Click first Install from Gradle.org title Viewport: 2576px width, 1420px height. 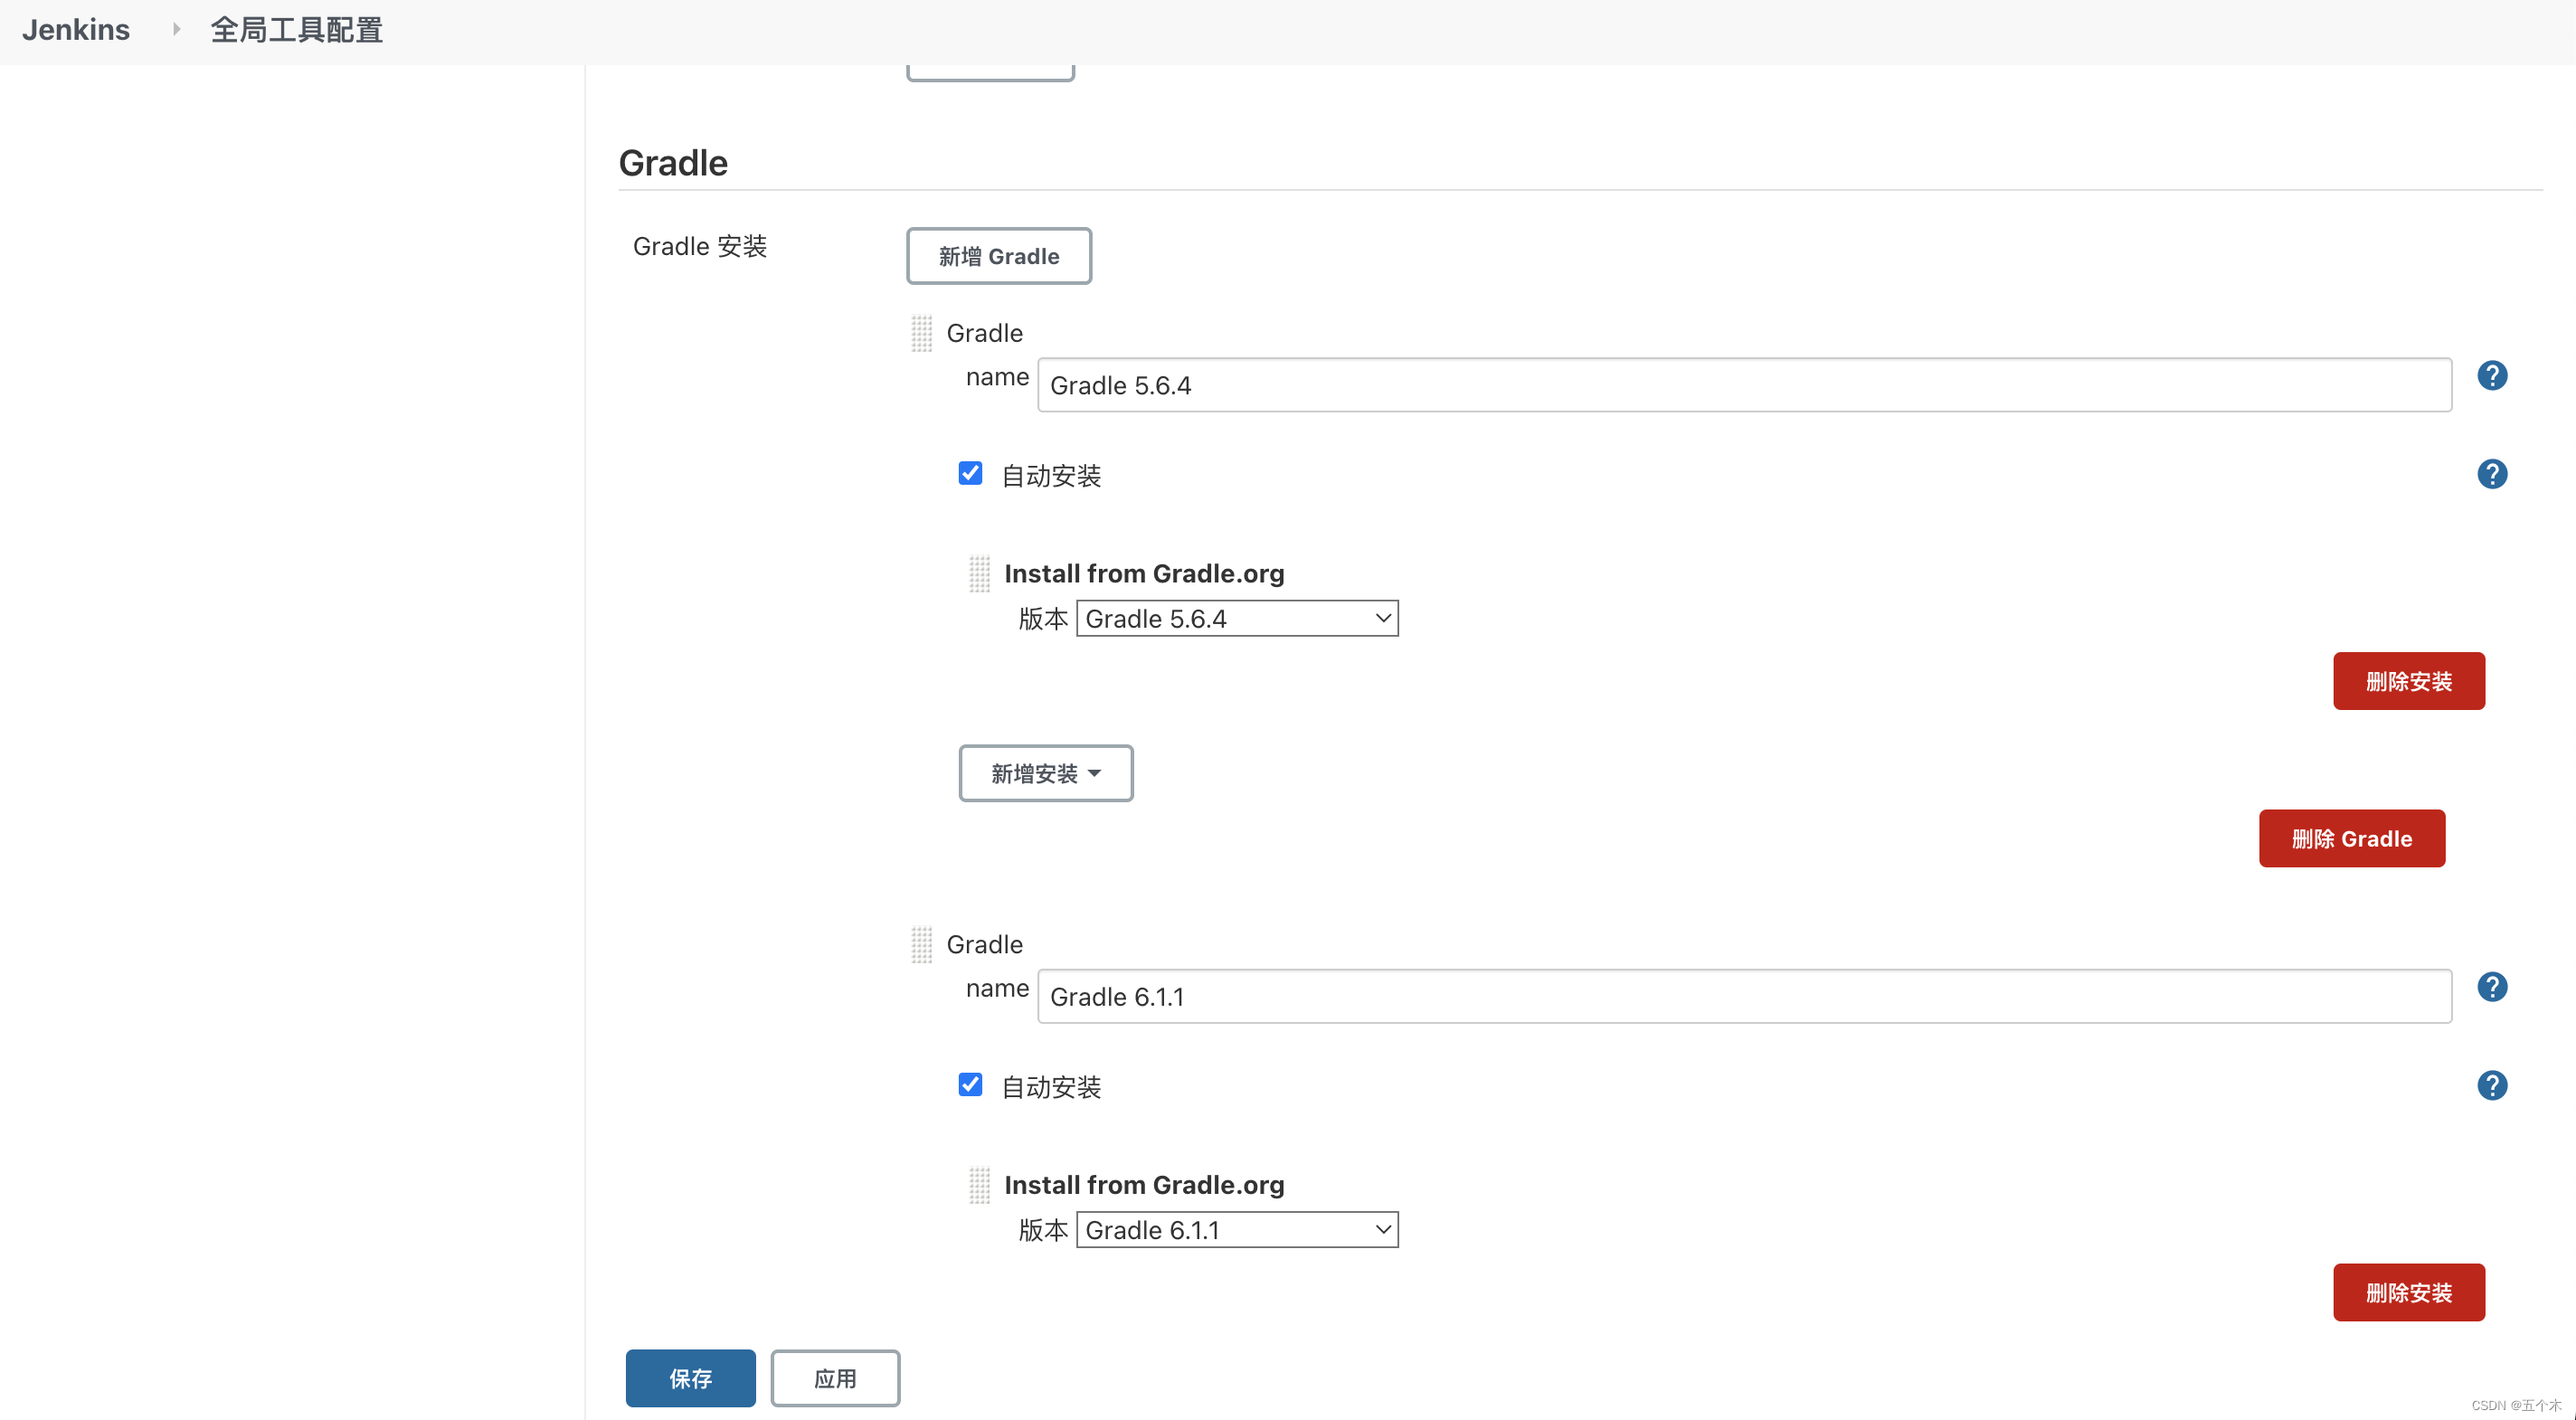coord(1144,574)
